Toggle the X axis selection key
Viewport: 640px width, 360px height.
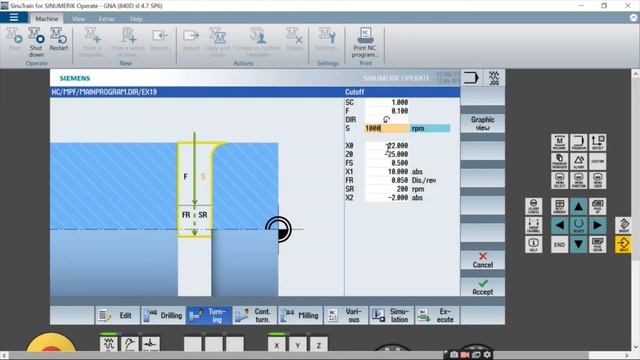(x=277, y=345)
